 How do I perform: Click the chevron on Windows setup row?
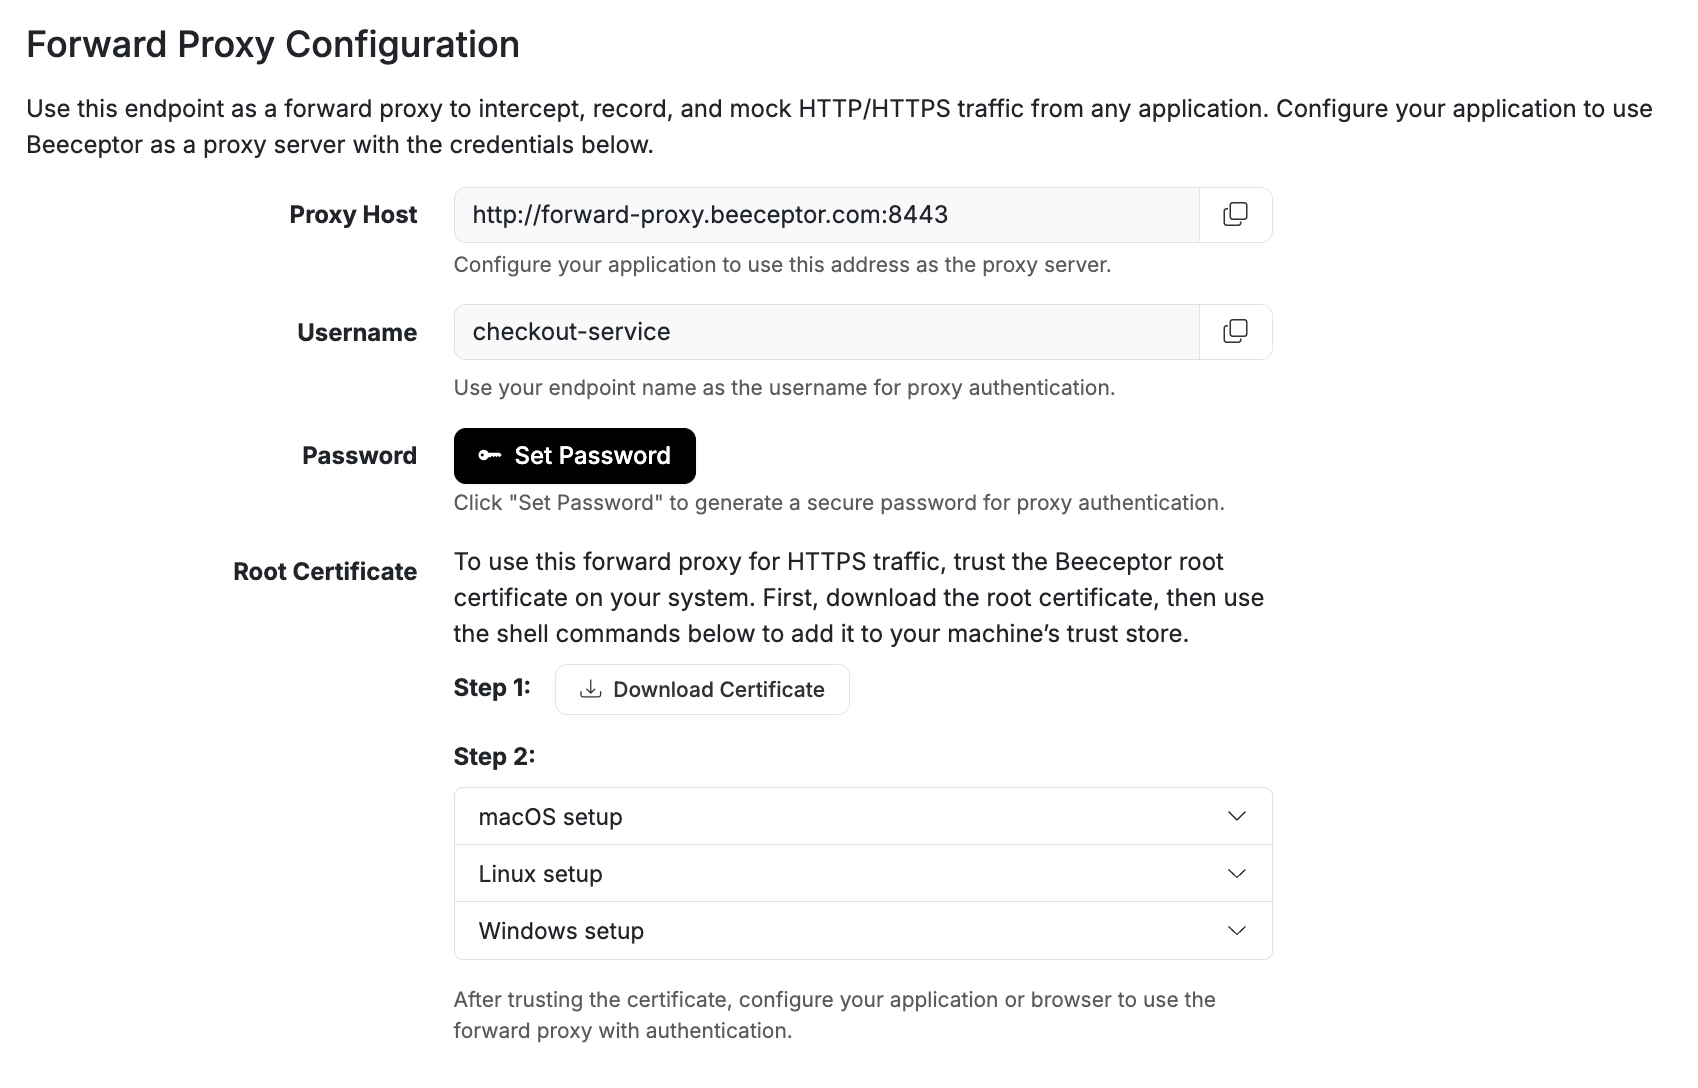(1236, 931)
